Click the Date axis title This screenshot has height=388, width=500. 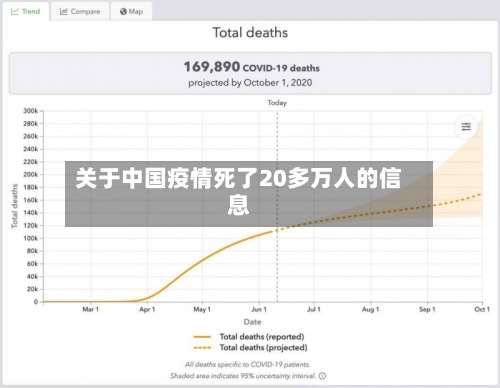[x=252, y=322]
